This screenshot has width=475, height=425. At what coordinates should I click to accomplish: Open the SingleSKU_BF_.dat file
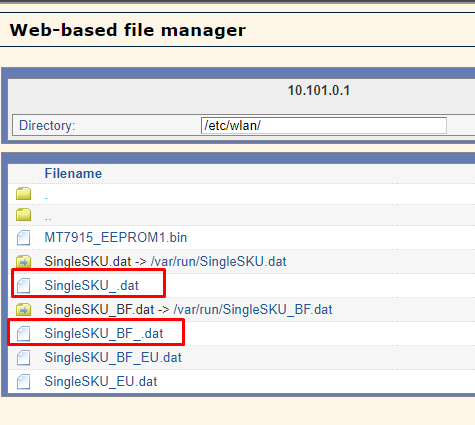pos(104,334)
